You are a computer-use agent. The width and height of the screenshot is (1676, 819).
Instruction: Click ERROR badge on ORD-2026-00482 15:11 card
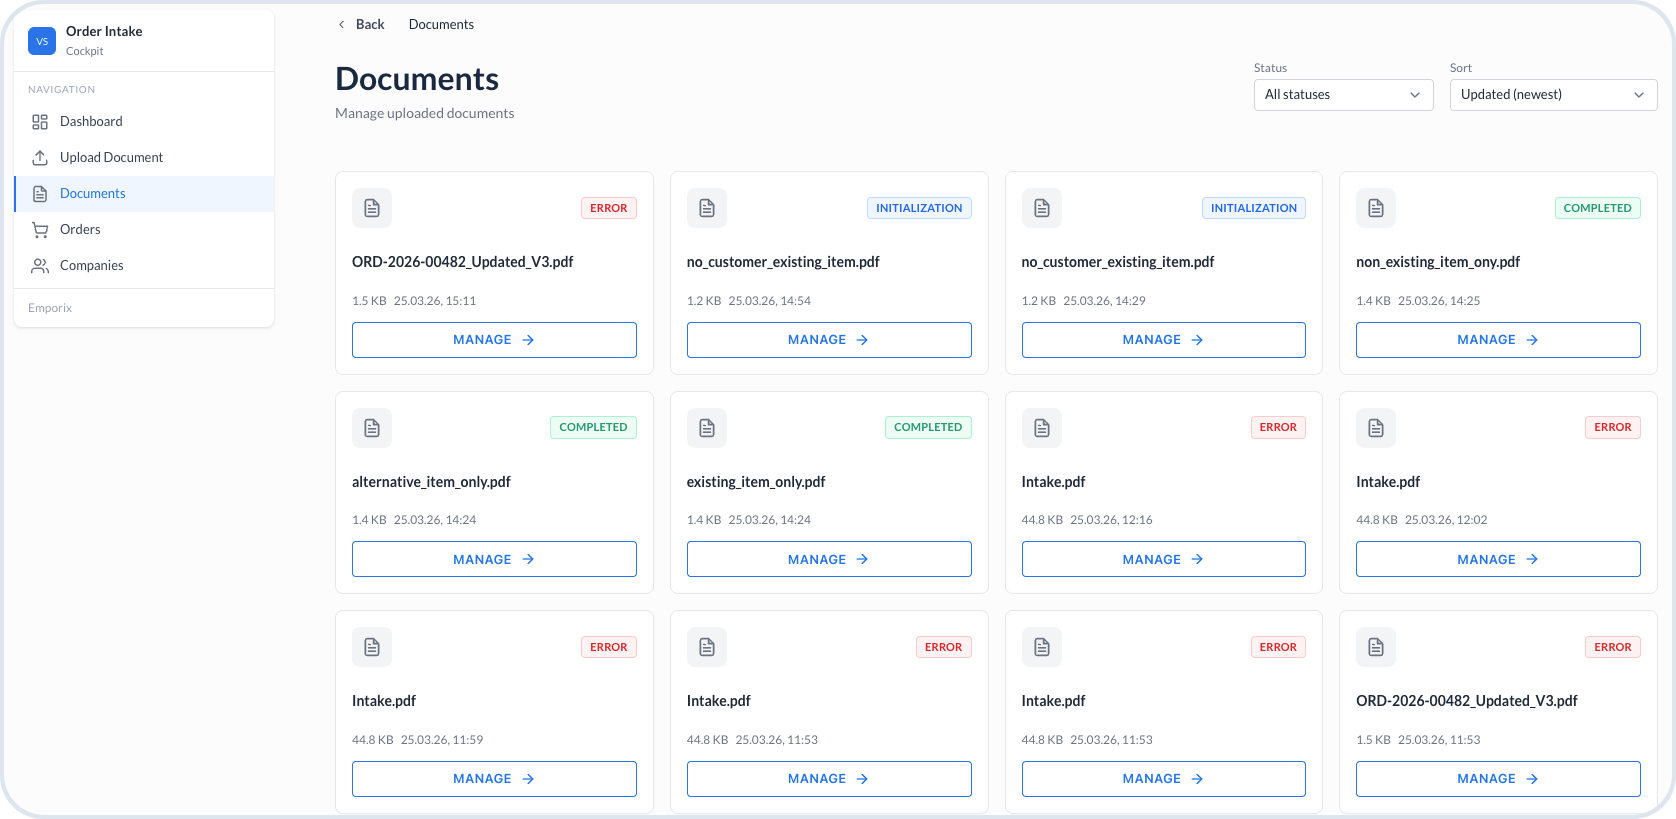point(609,208)
